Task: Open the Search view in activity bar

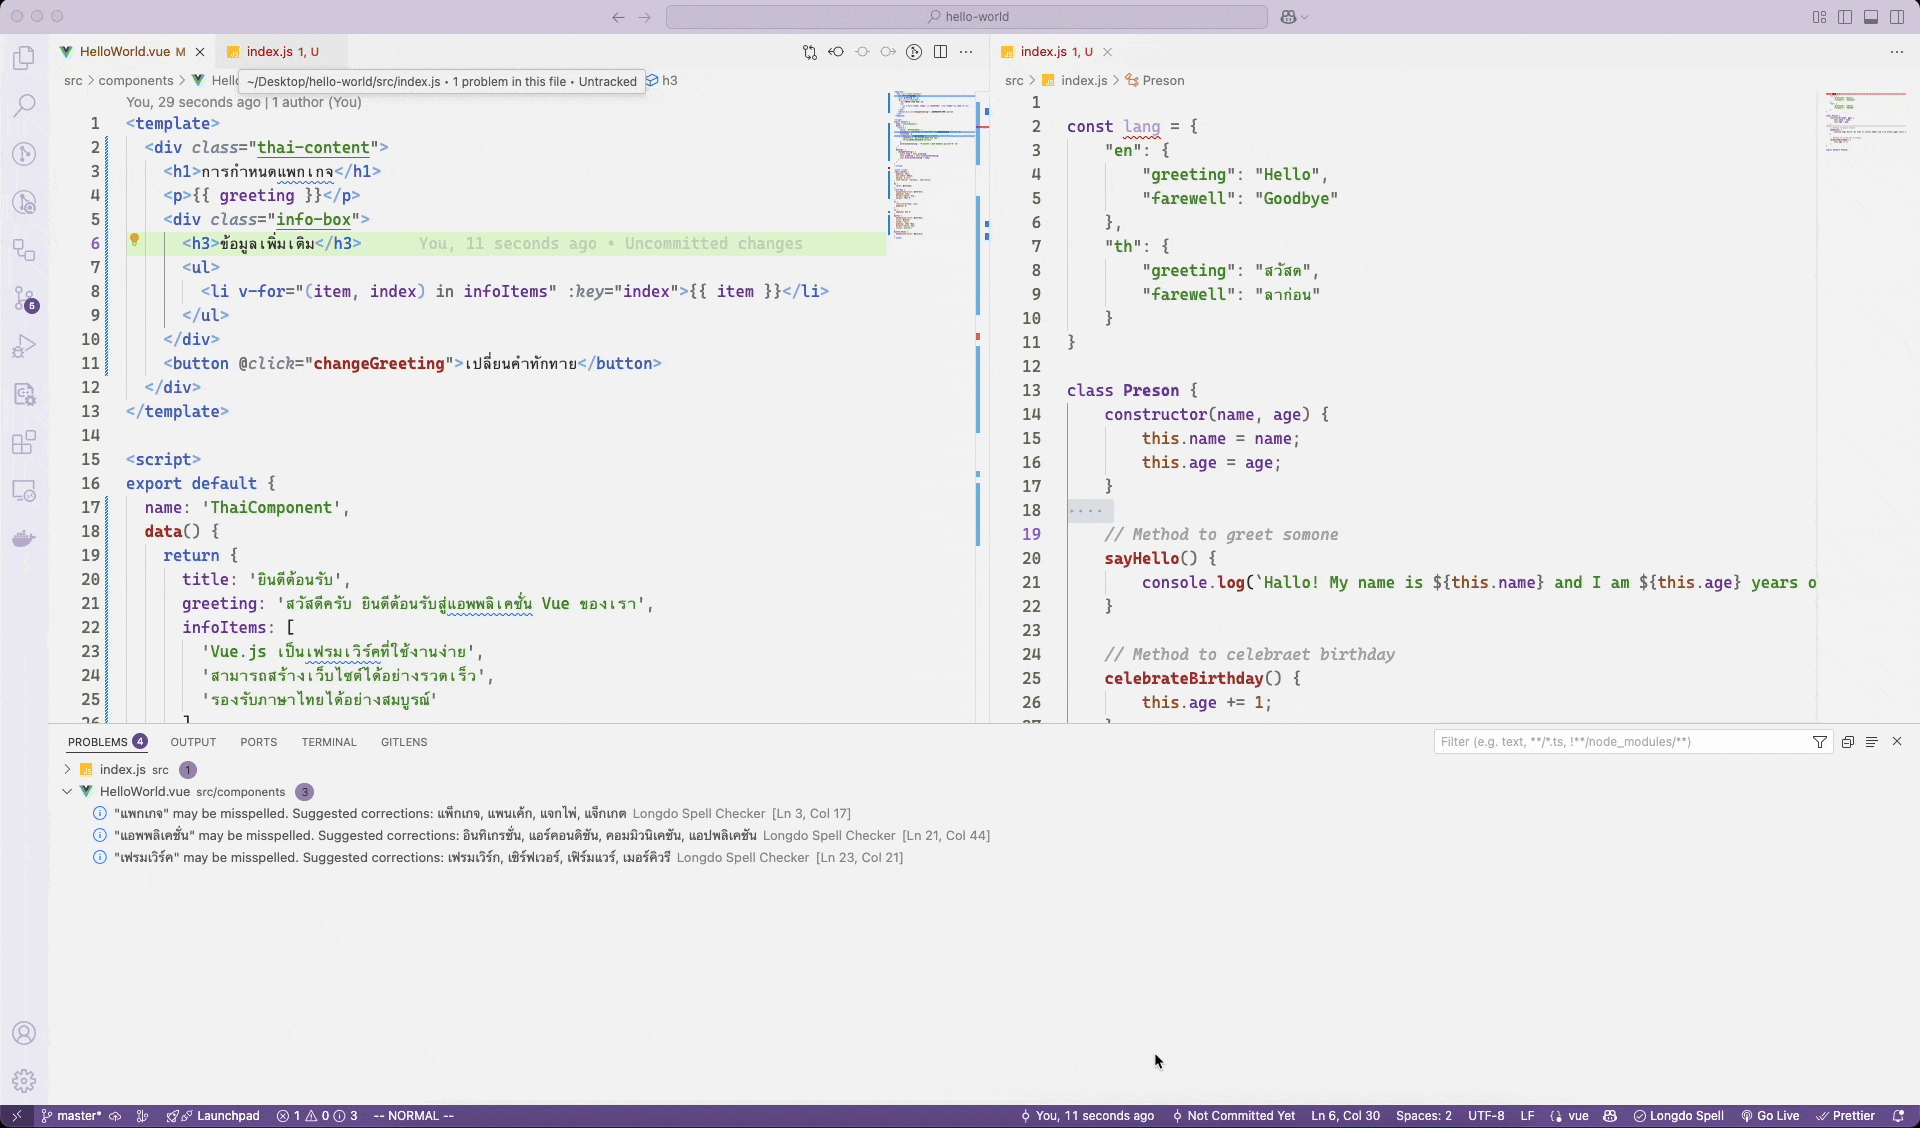Action: (24, 105)
